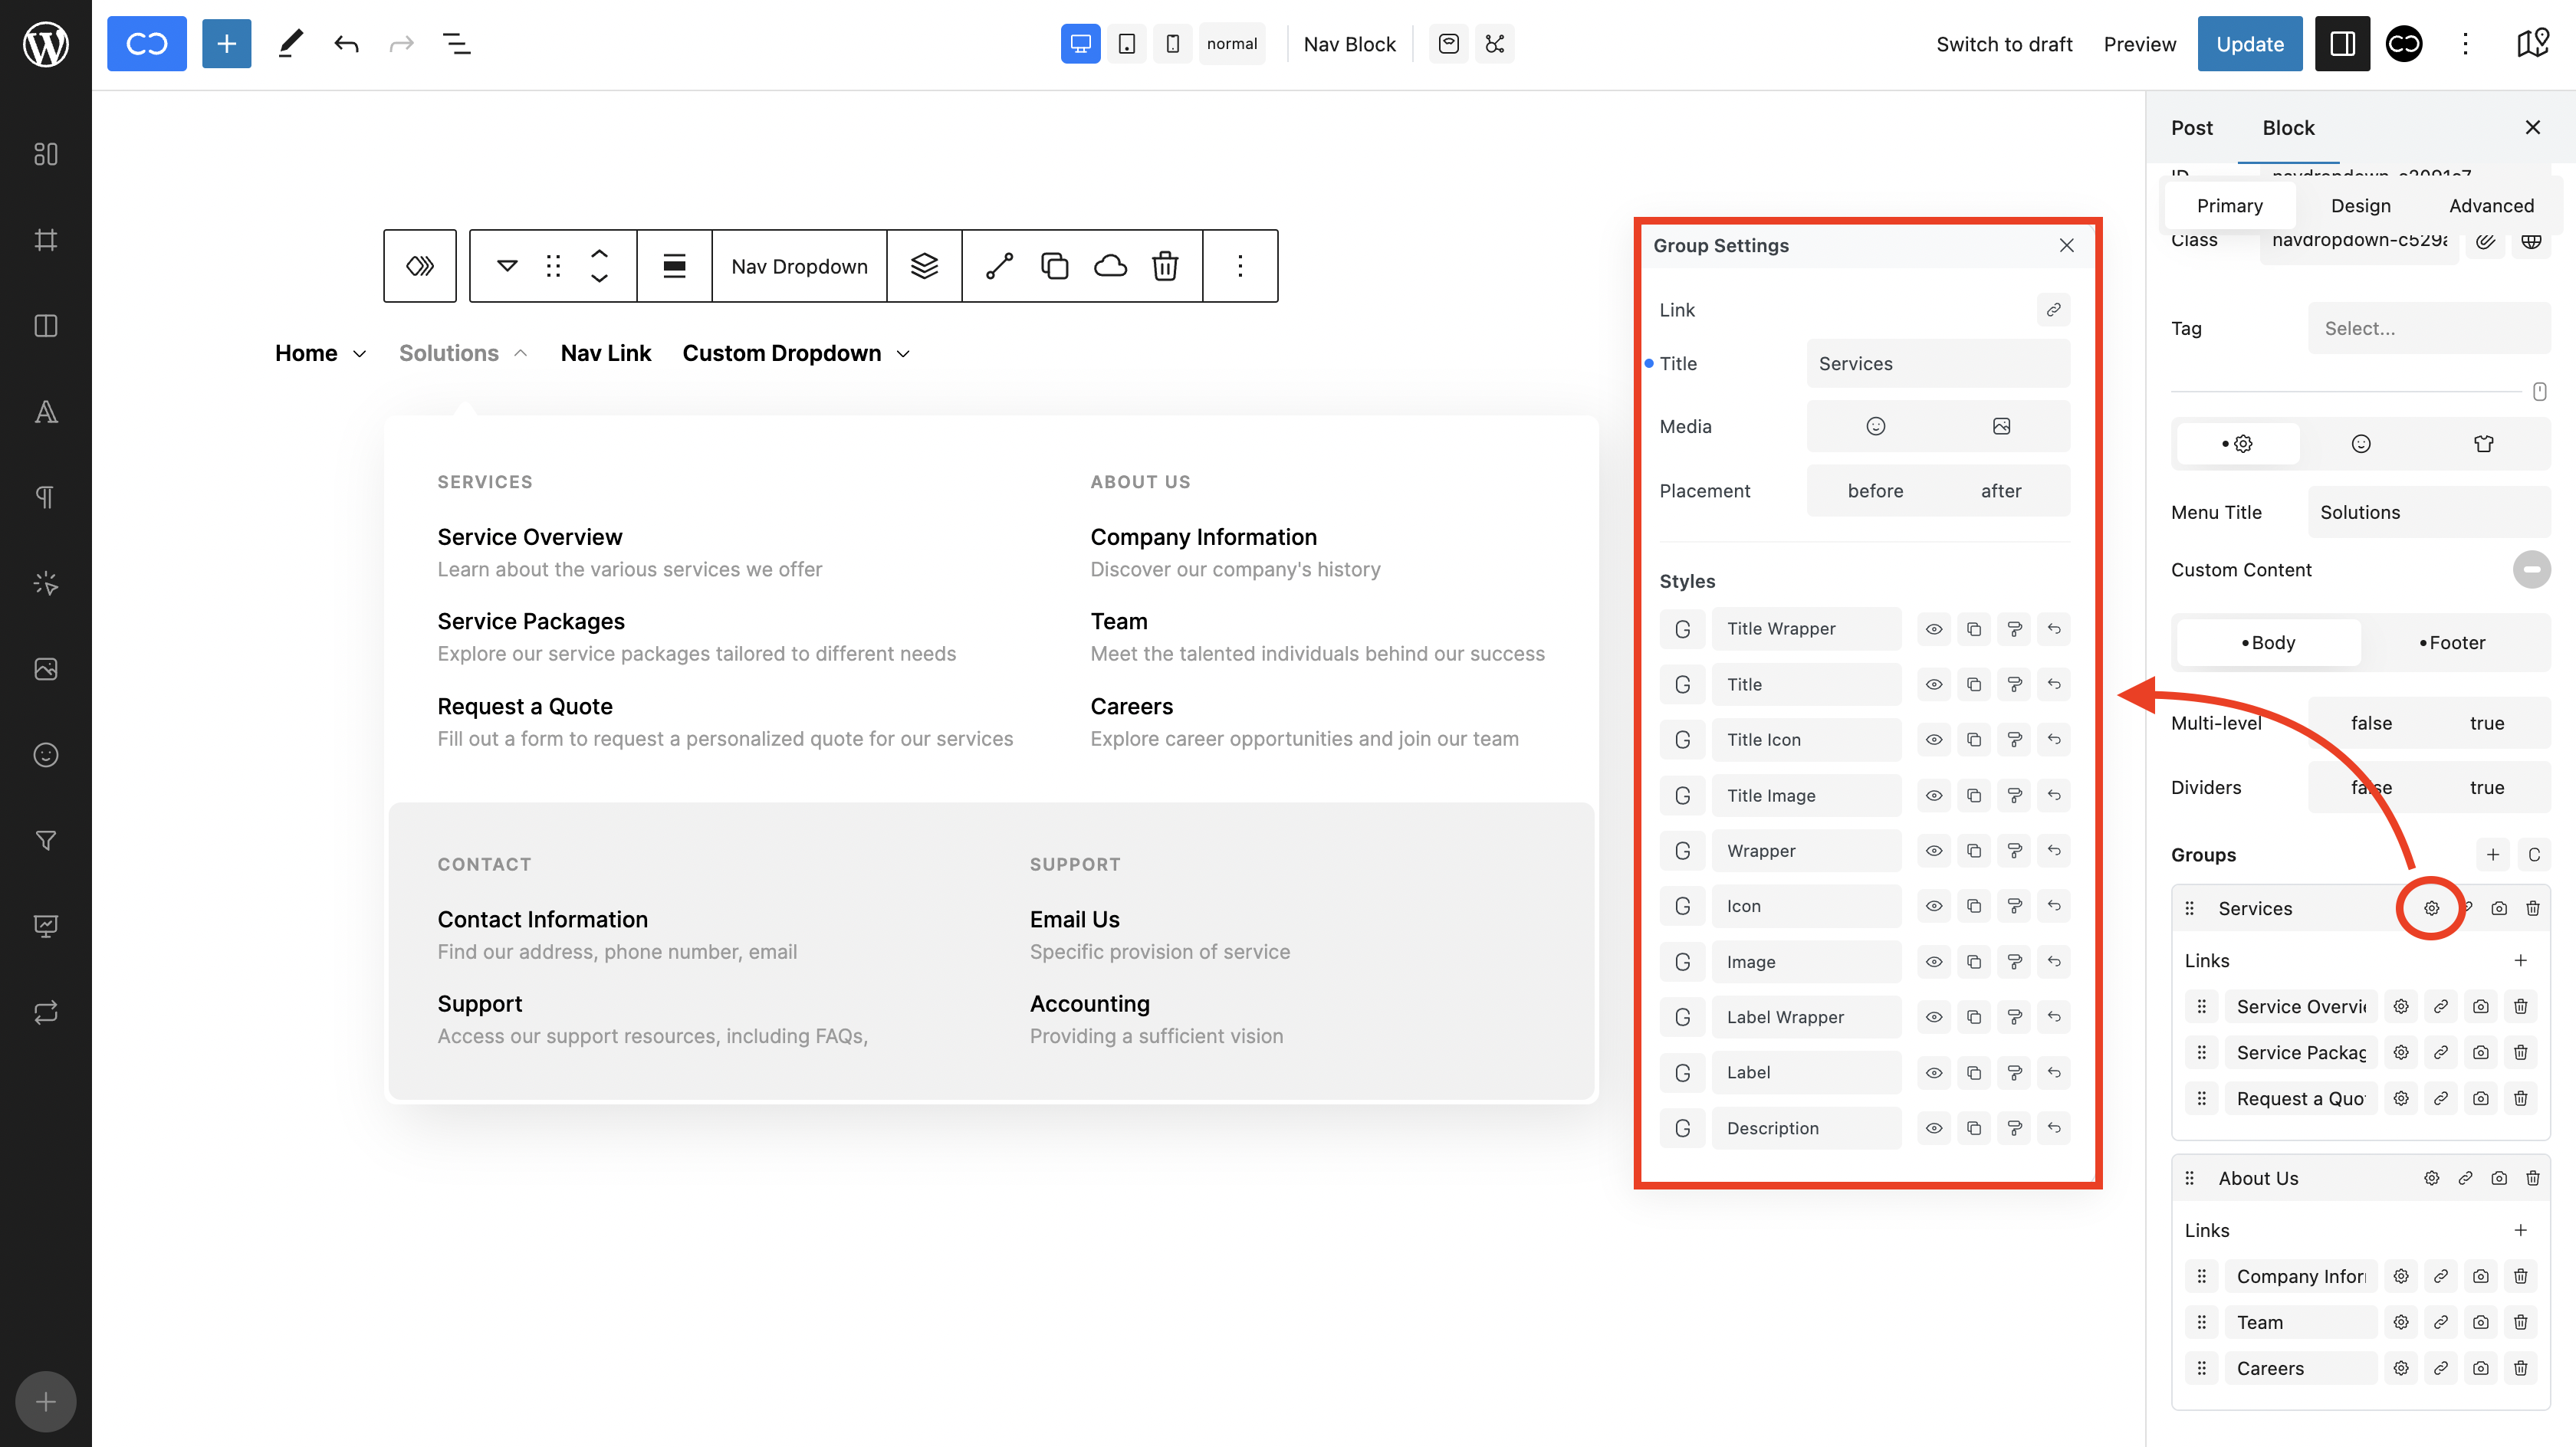
Task: Delete the Team link with trash icon
Action: pos(2520,1322)
